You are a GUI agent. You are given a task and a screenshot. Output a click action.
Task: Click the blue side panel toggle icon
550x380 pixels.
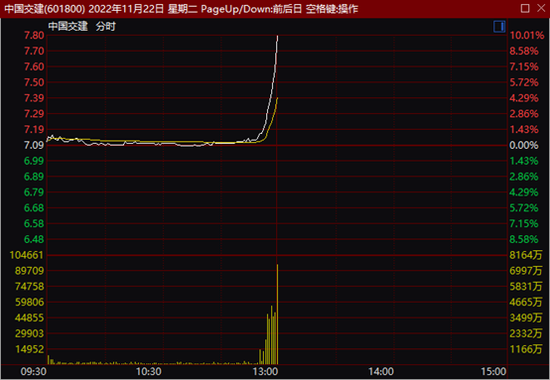[x=499, y=26]
